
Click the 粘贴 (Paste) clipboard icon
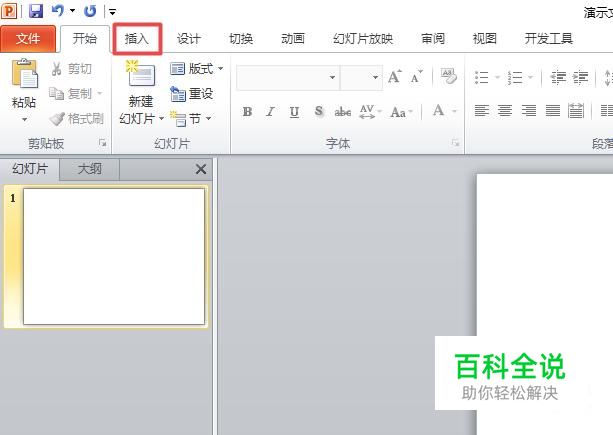[24, 74]
